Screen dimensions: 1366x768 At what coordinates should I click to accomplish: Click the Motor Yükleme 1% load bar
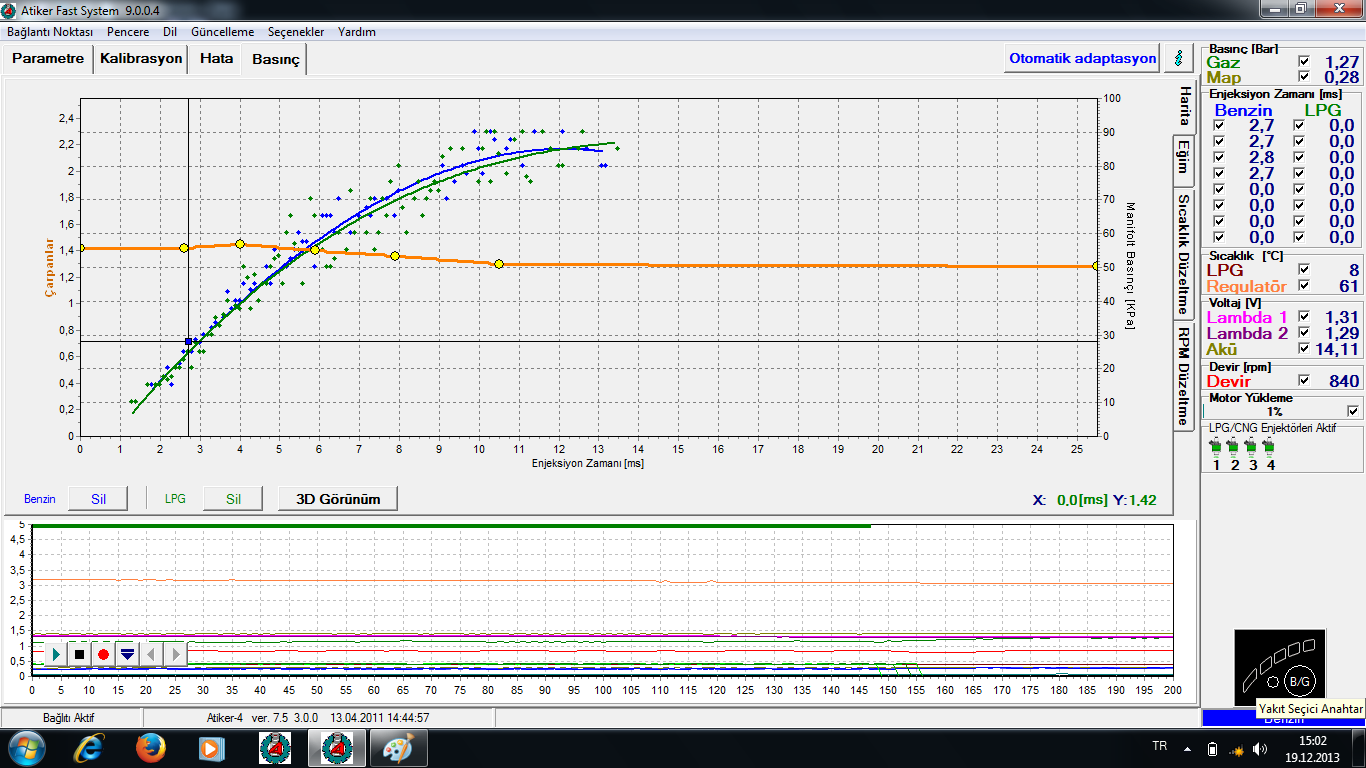[x=1275, y=411]
